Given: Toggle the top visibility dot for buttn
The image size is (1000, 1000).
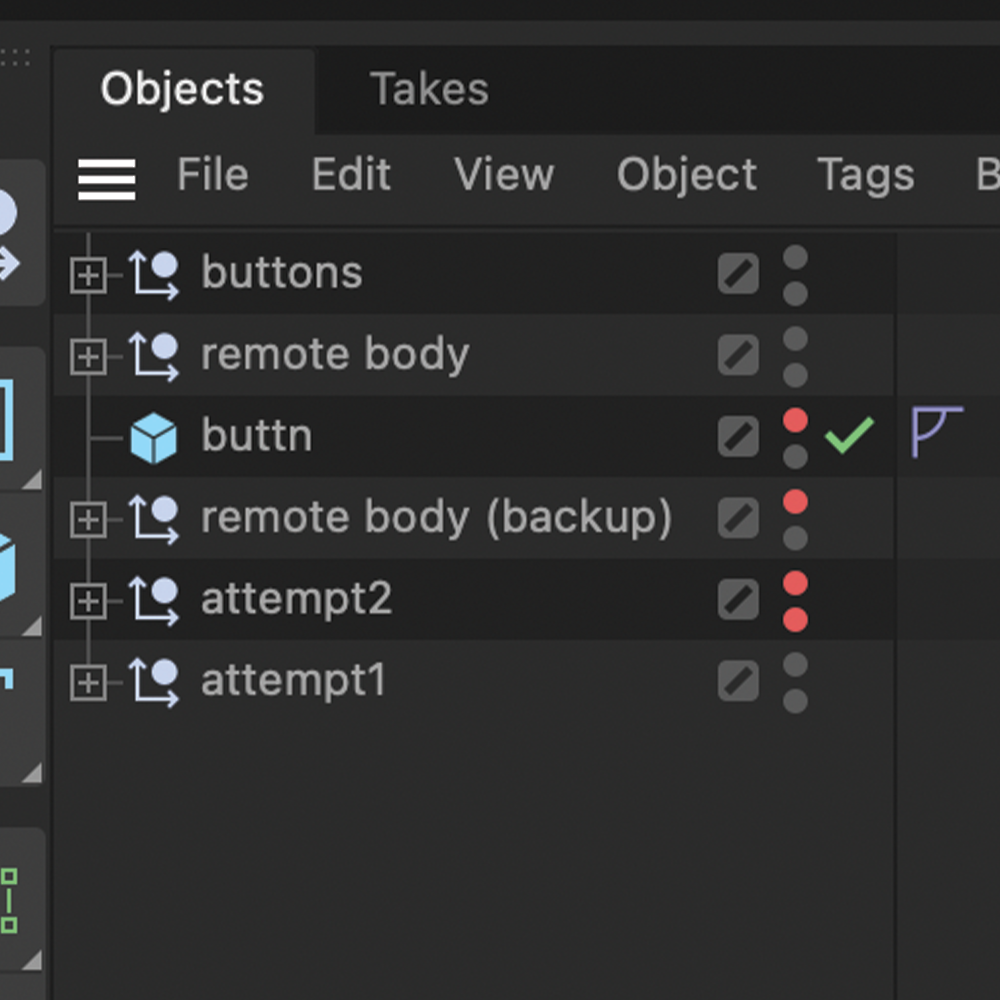Looking at the screenshot, I should point(795,421).
